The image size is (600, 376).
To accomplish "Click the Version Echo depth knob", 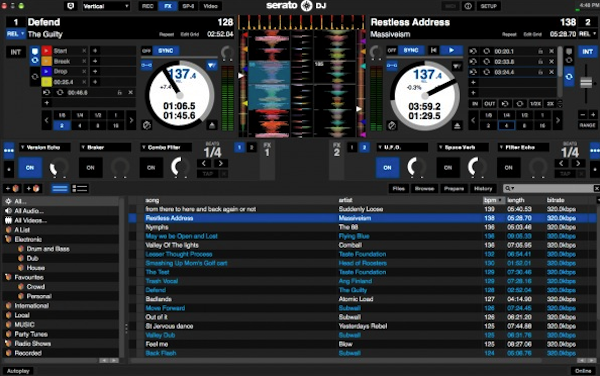I will (x=59, y=168).
